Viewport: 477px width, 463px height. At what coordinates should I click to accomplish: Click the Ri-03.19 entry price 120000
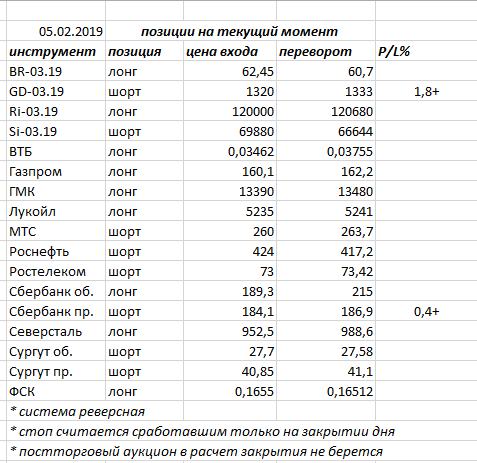tap(230, 111)
